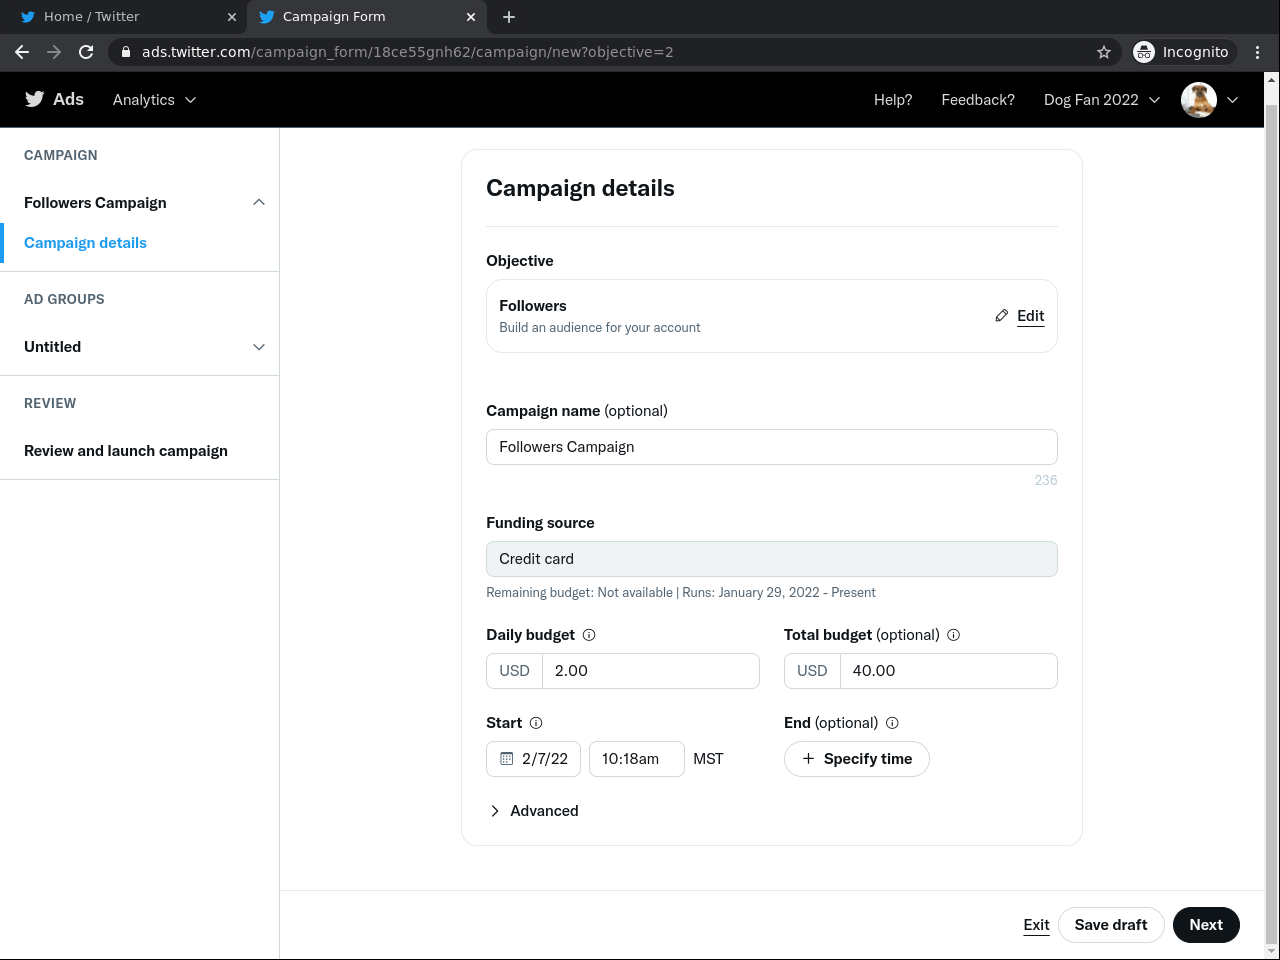
Task: Expand the Advanced settings
Action: pos(534,811)
